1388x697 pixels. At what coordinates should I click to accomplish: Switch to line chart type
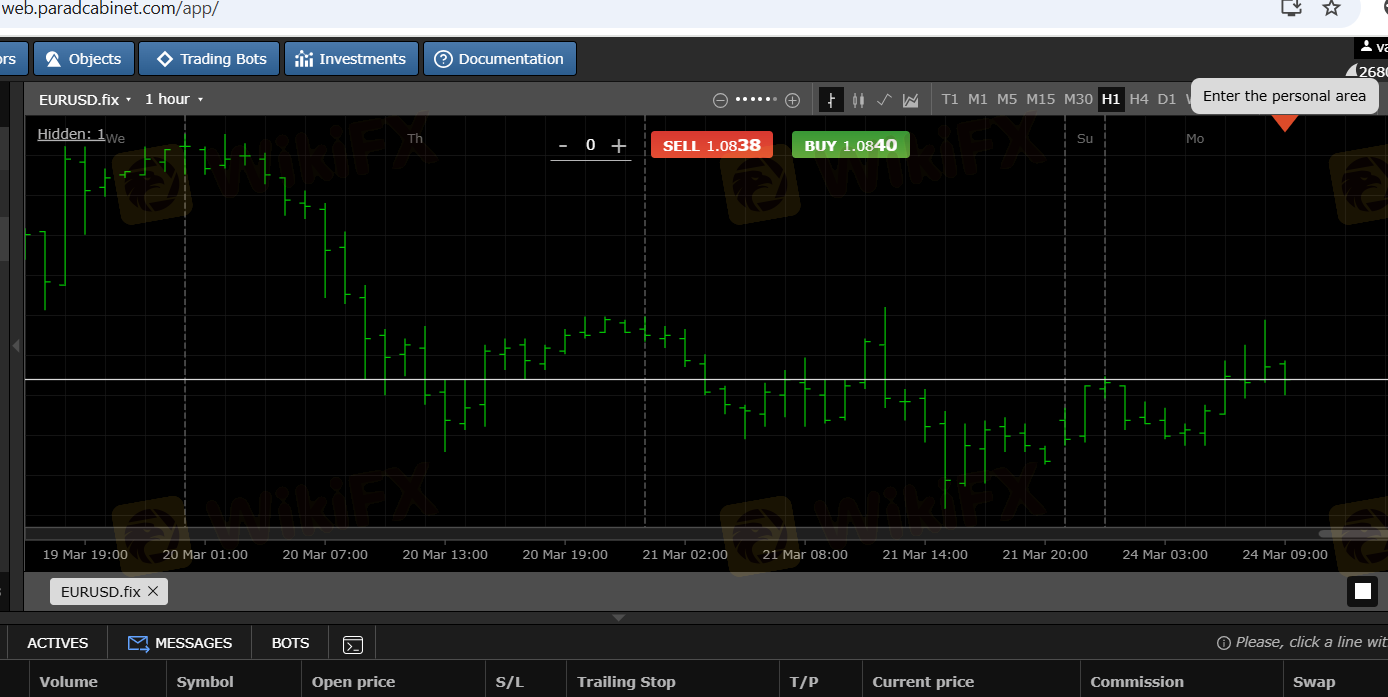click(x=884, y=99)
